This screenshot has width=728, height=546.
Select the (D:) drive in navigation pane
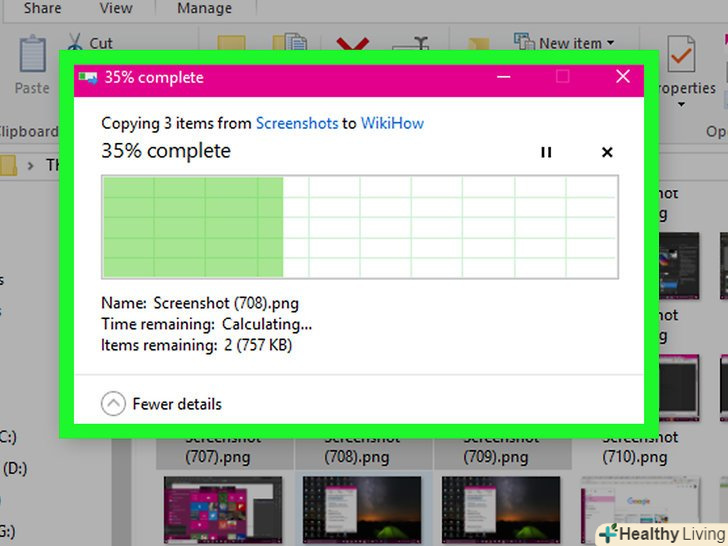click(x=14, y=468)
